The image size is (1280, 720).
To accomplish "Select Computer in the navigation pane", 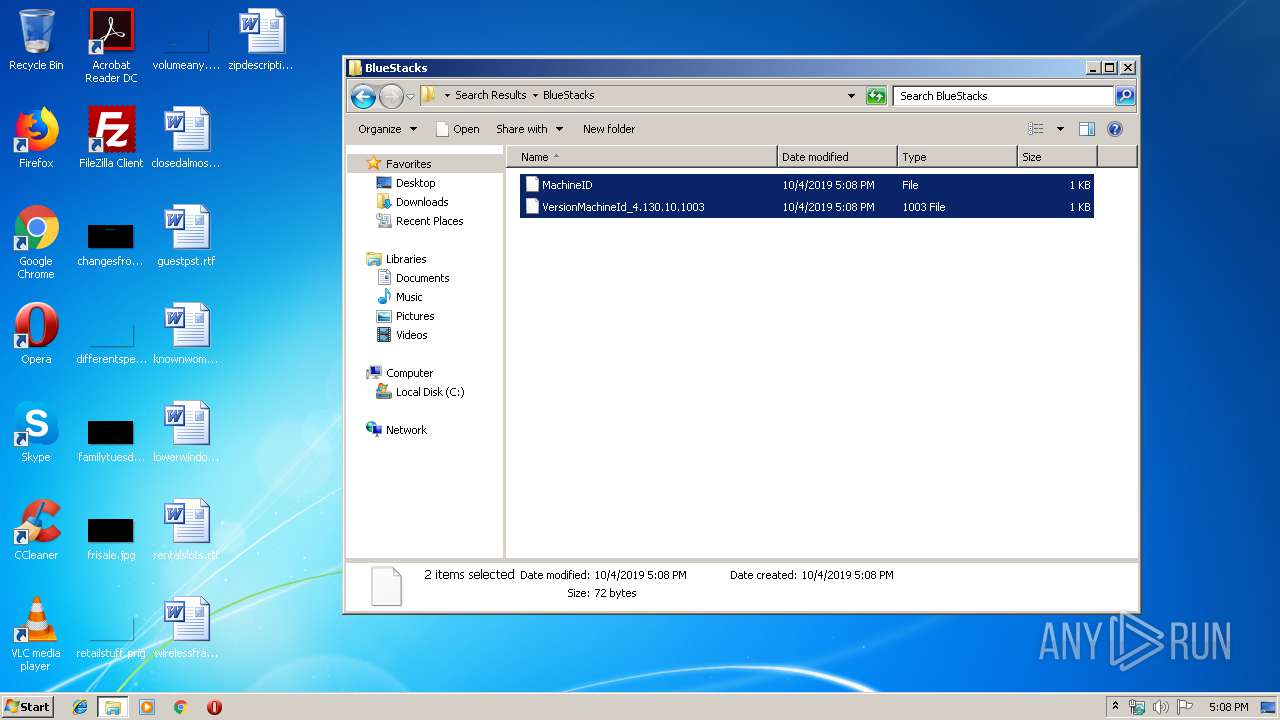I will pyautogui.click(x=409, y=373).
